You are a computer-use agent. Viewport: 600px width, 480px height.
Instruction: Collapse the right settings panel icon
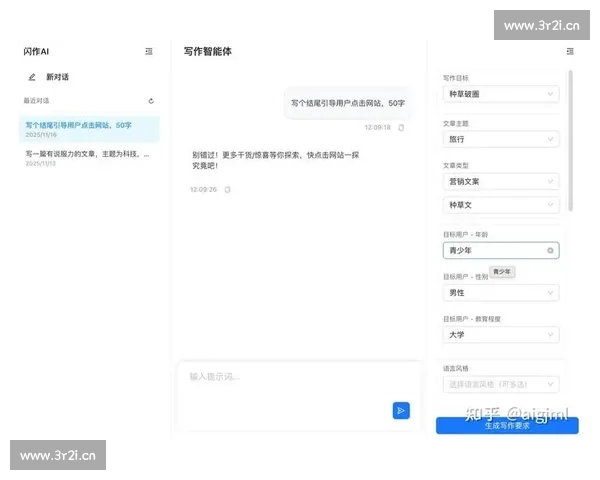[570, 51]
